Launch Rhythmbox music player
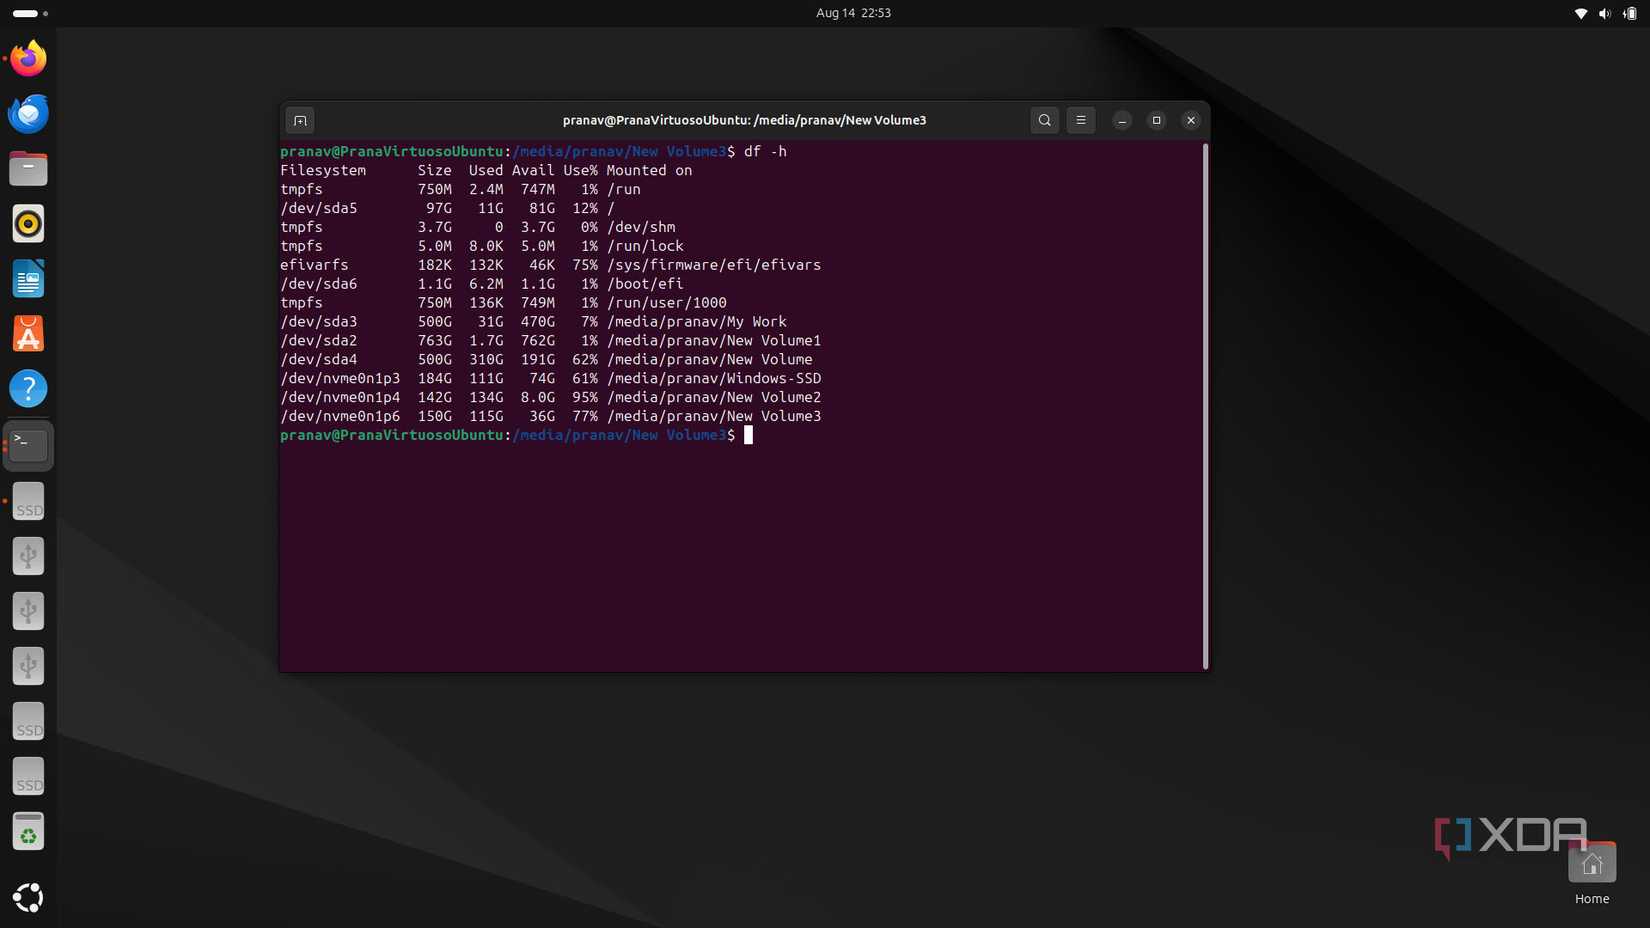1650x928 pixels. click(x=27, y=223)
